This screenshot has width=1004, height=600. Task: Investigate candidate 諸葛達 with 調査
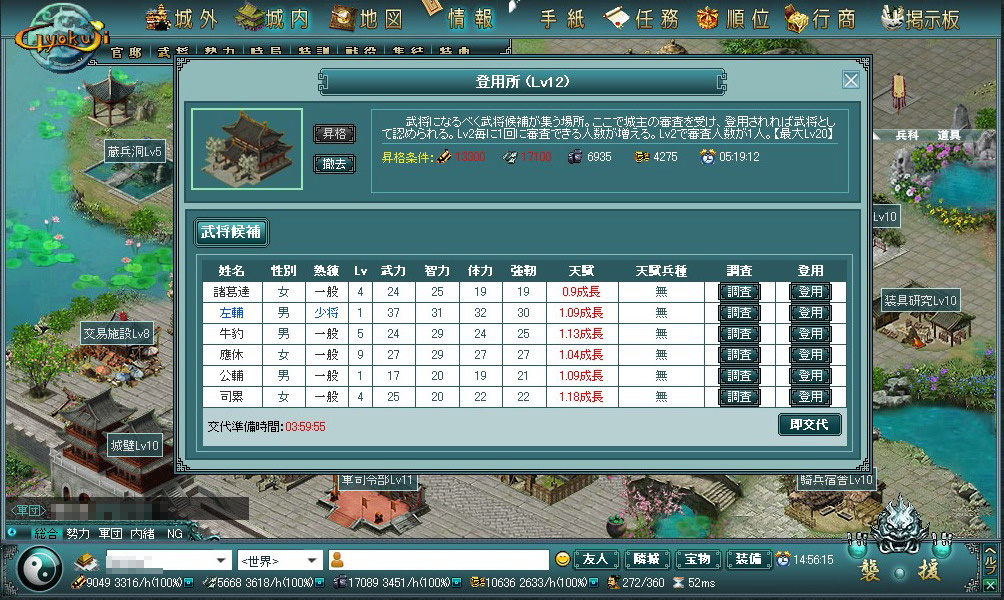739,292
